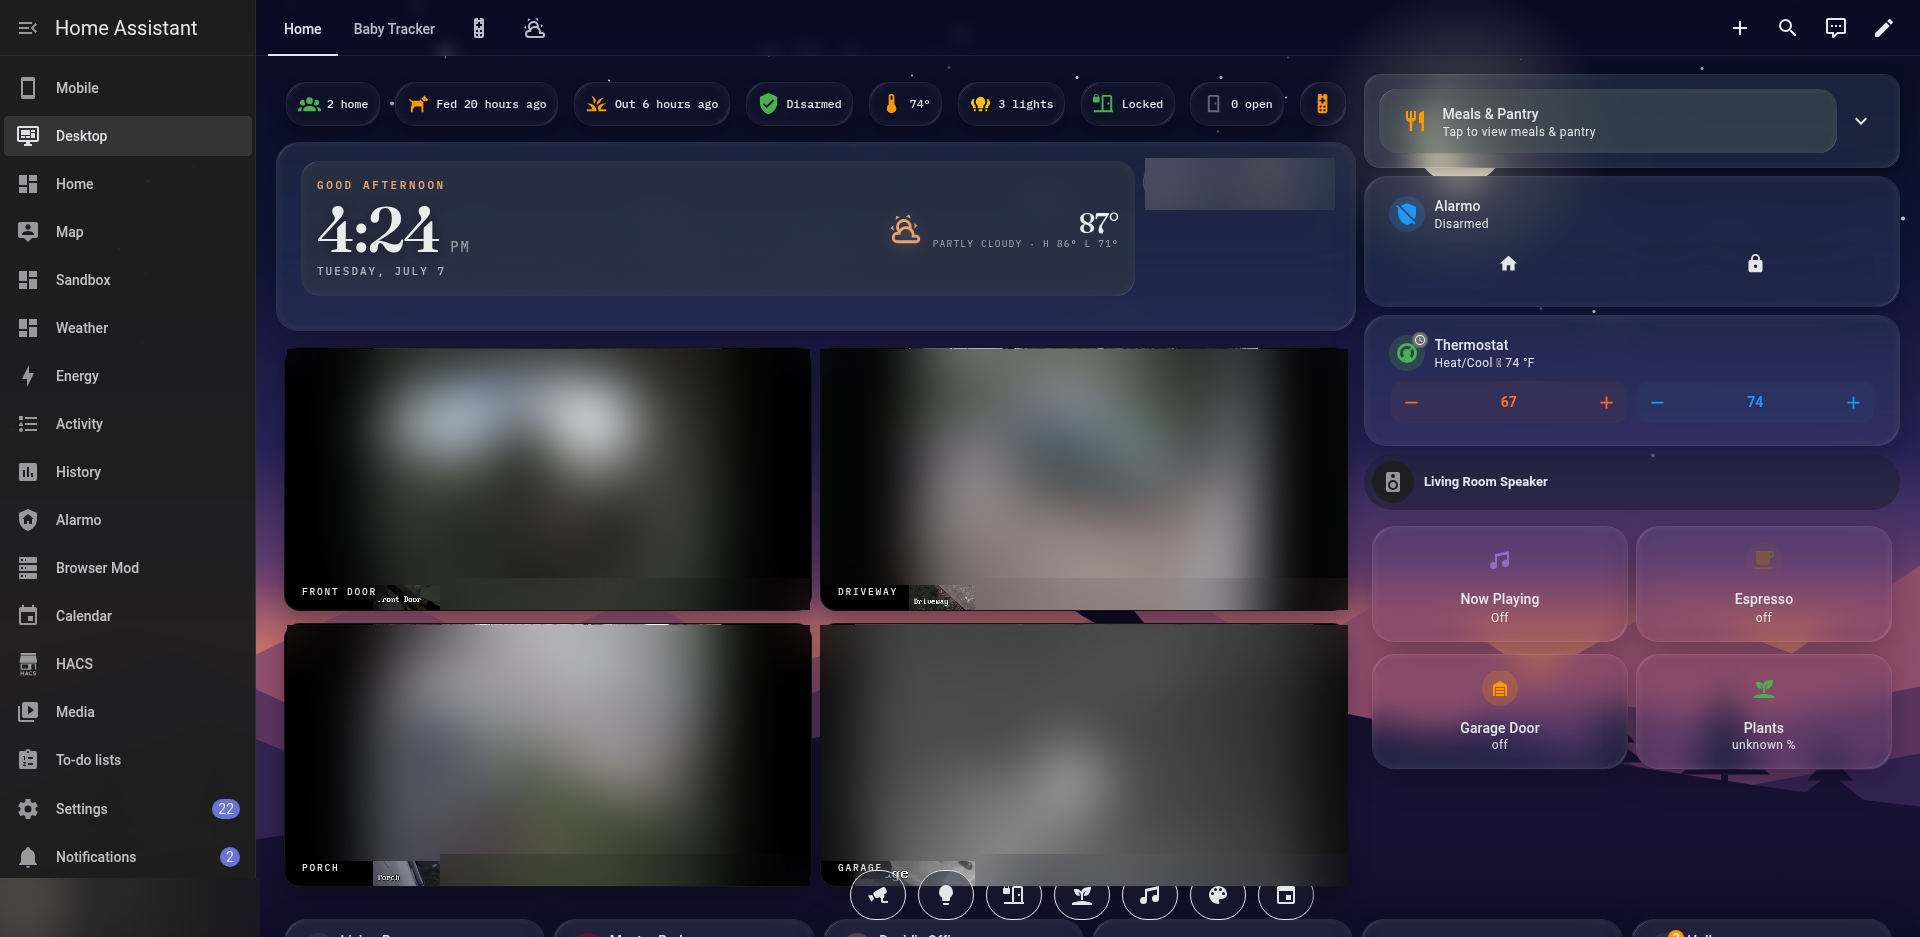Toggle the Espresso tile
This screenshot has width=1920, height=937.
[1763, 584]
